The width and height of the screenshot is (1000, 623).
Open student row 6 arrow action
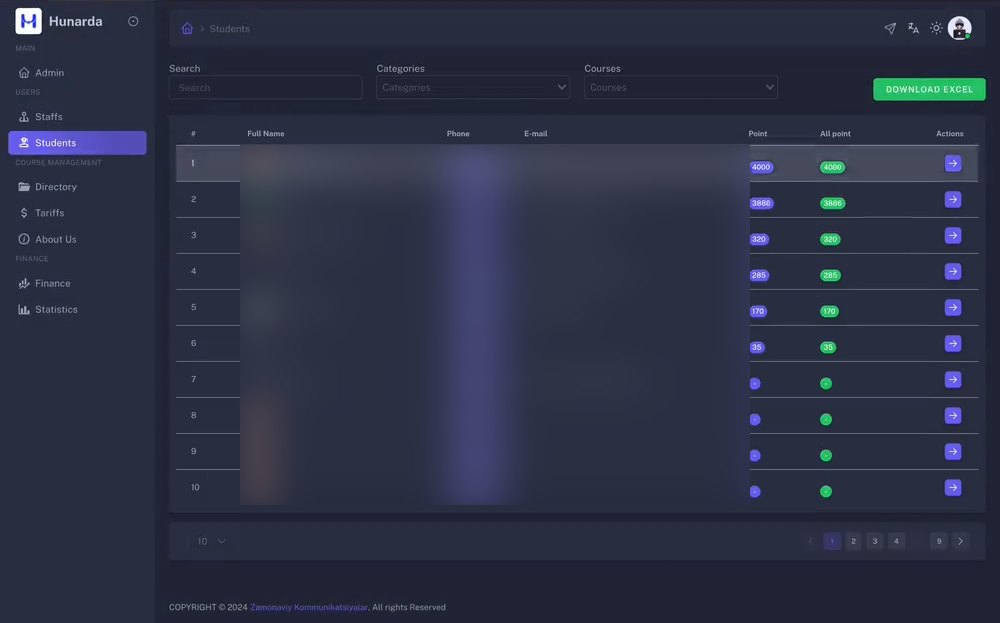pyautogui.click(x=953, y=344)
